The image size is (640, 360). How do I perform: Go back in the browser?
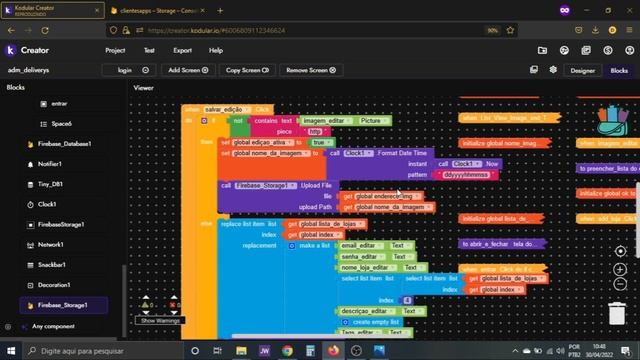click(x=11, y=30)
